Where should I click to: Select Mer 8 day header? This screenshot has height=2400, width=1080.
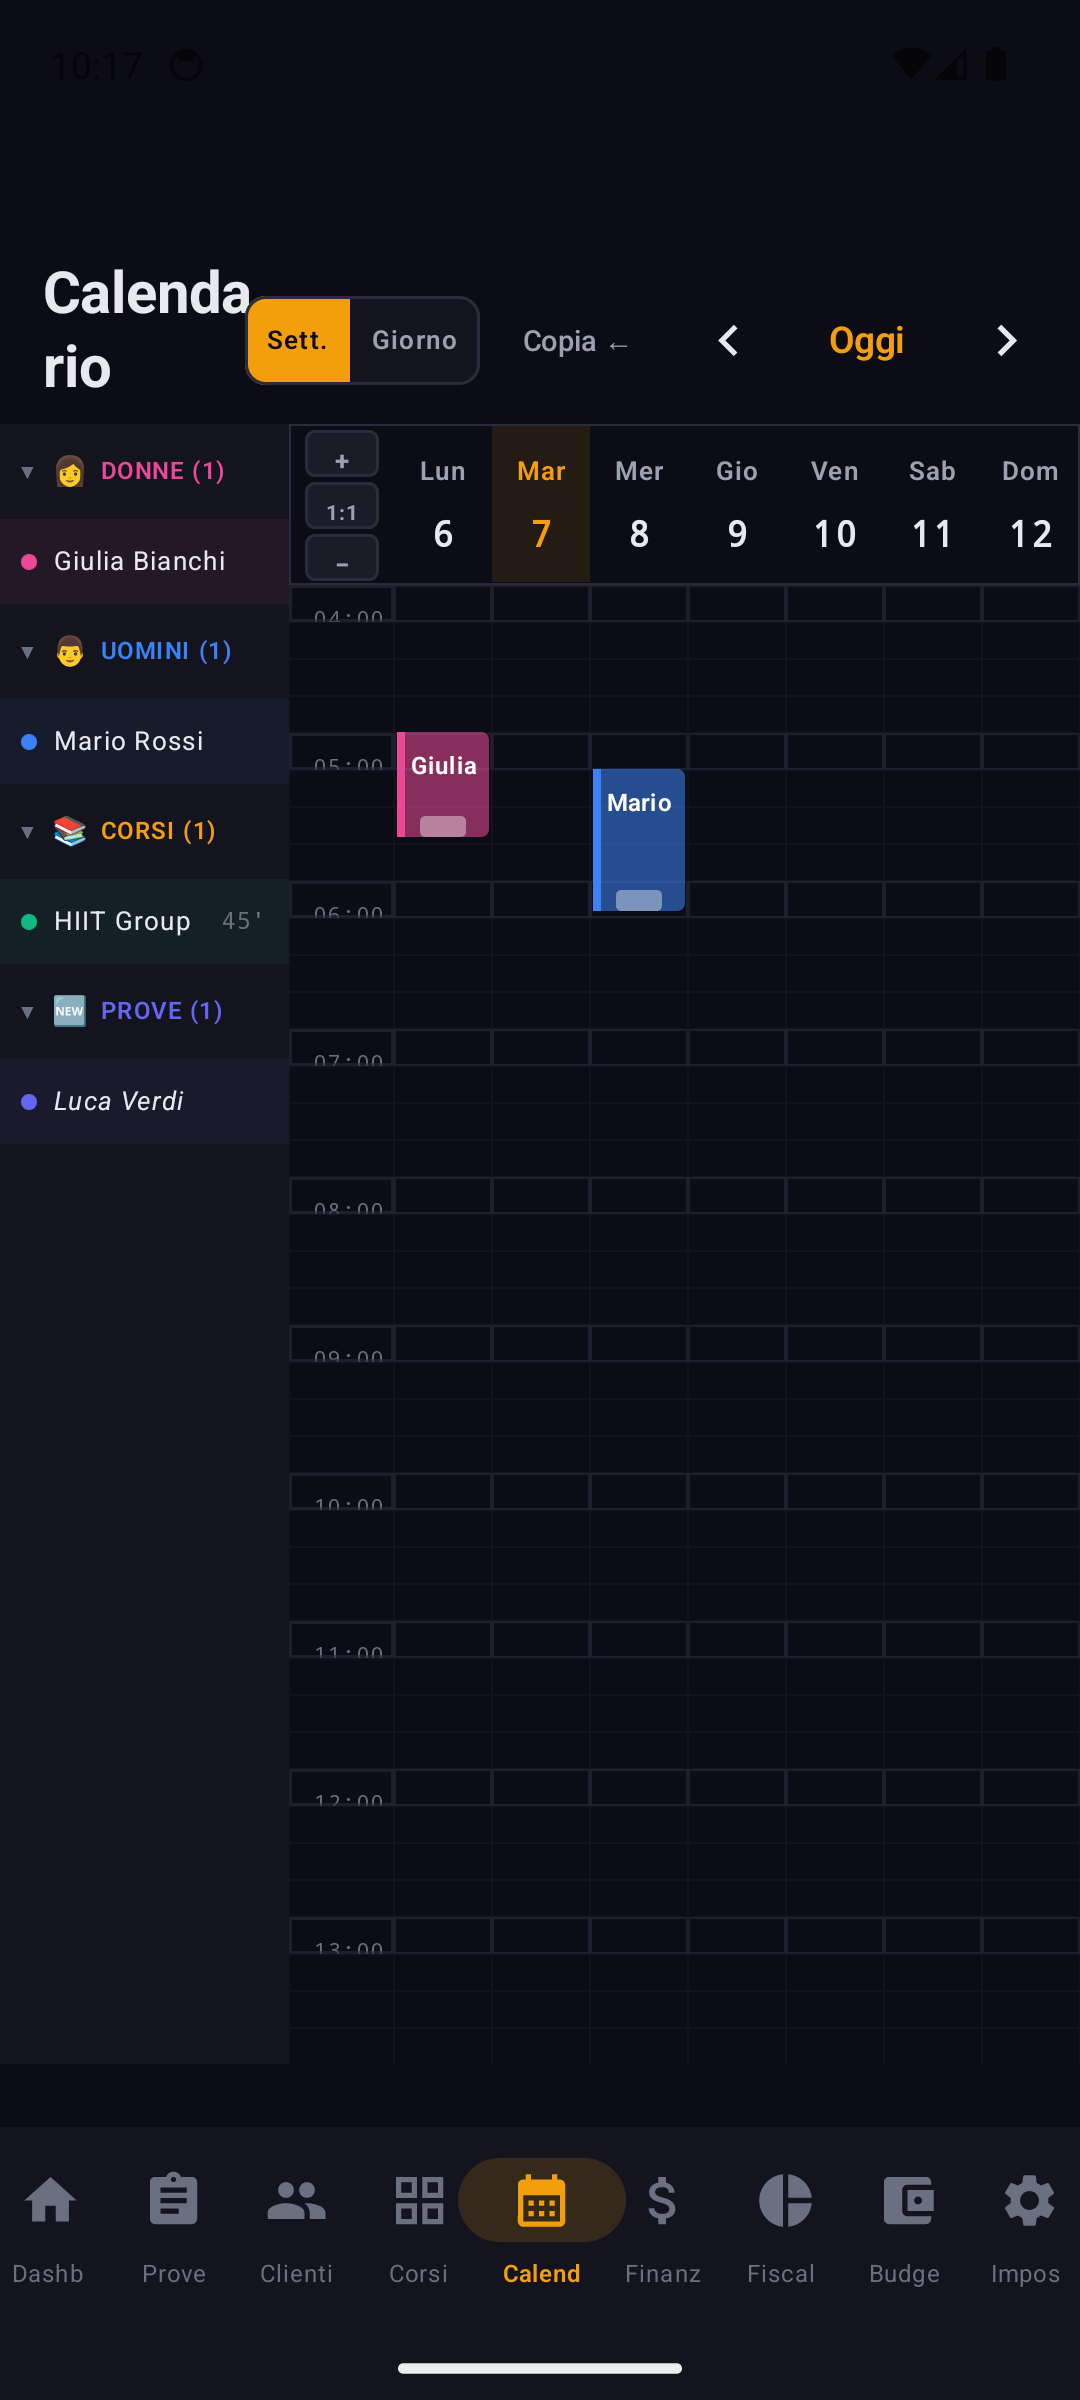tap(639, 504)
